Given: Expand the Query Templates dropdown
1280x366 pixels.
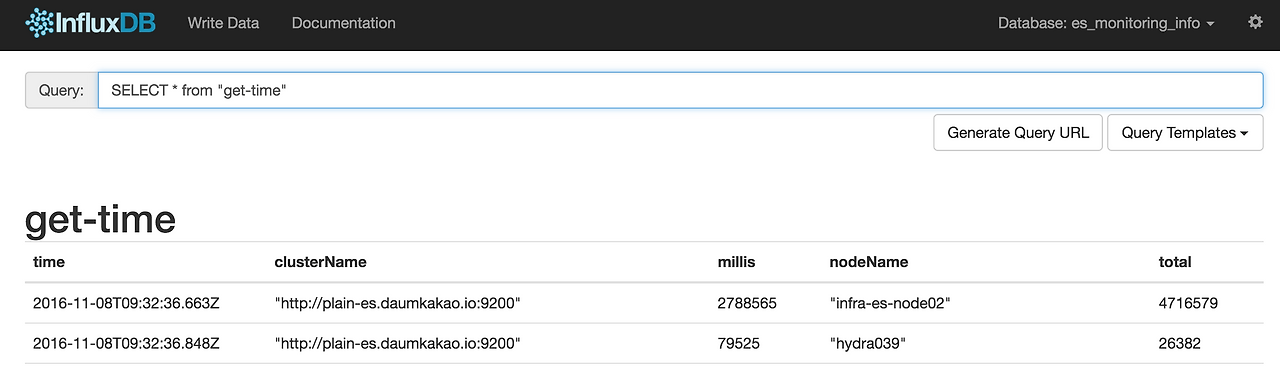Looking at the screenshot, I should click(x=1185, y=132).
